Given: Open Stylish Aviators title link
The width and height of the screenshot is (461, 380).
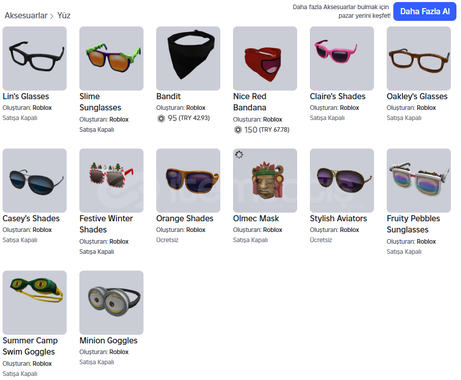Looking at the screenshot, I should (338, 218).
